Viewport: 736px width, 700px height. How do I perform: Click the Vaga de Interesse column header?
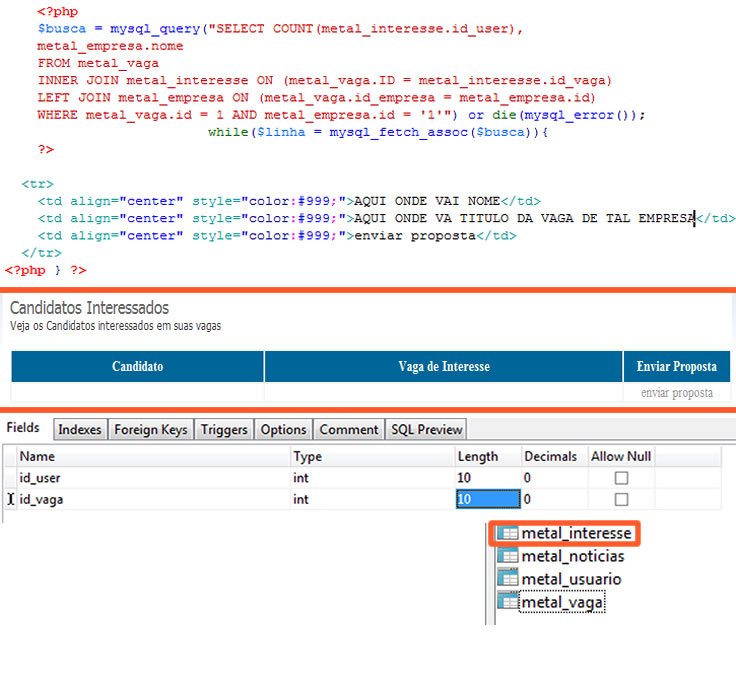[x=443, y=366]
